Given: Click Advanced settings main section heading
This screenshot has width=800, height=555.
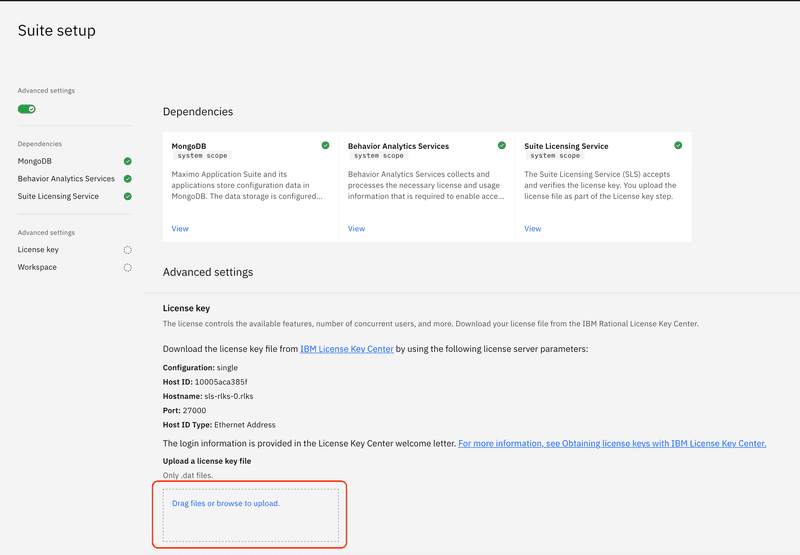Looking at the screenshot, I should click(208, 272).
